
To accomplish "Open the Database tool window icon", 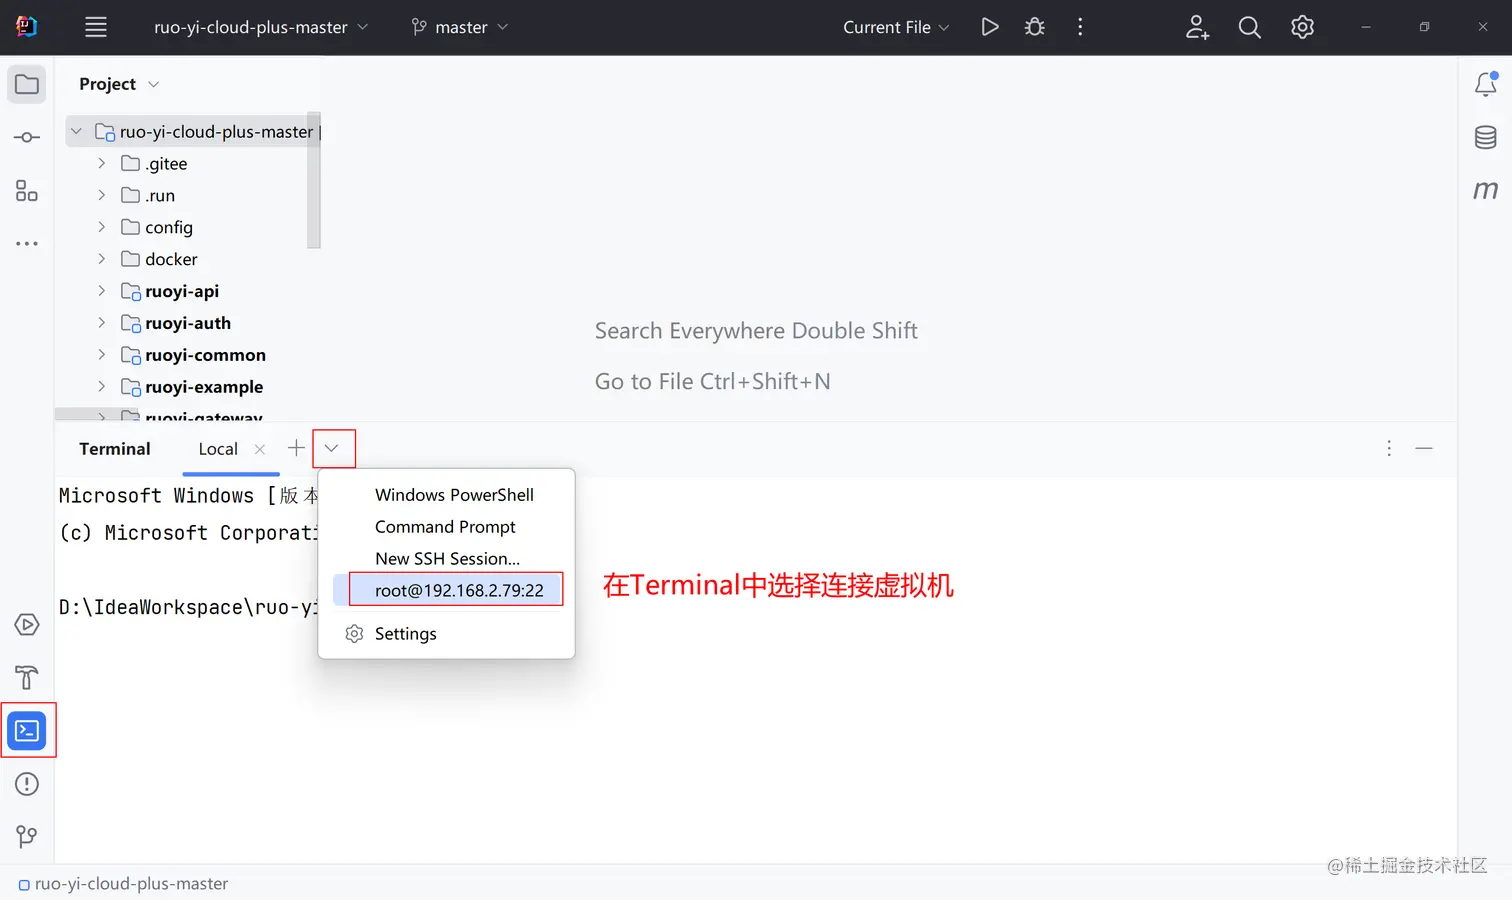I will tap(1486, 137).
